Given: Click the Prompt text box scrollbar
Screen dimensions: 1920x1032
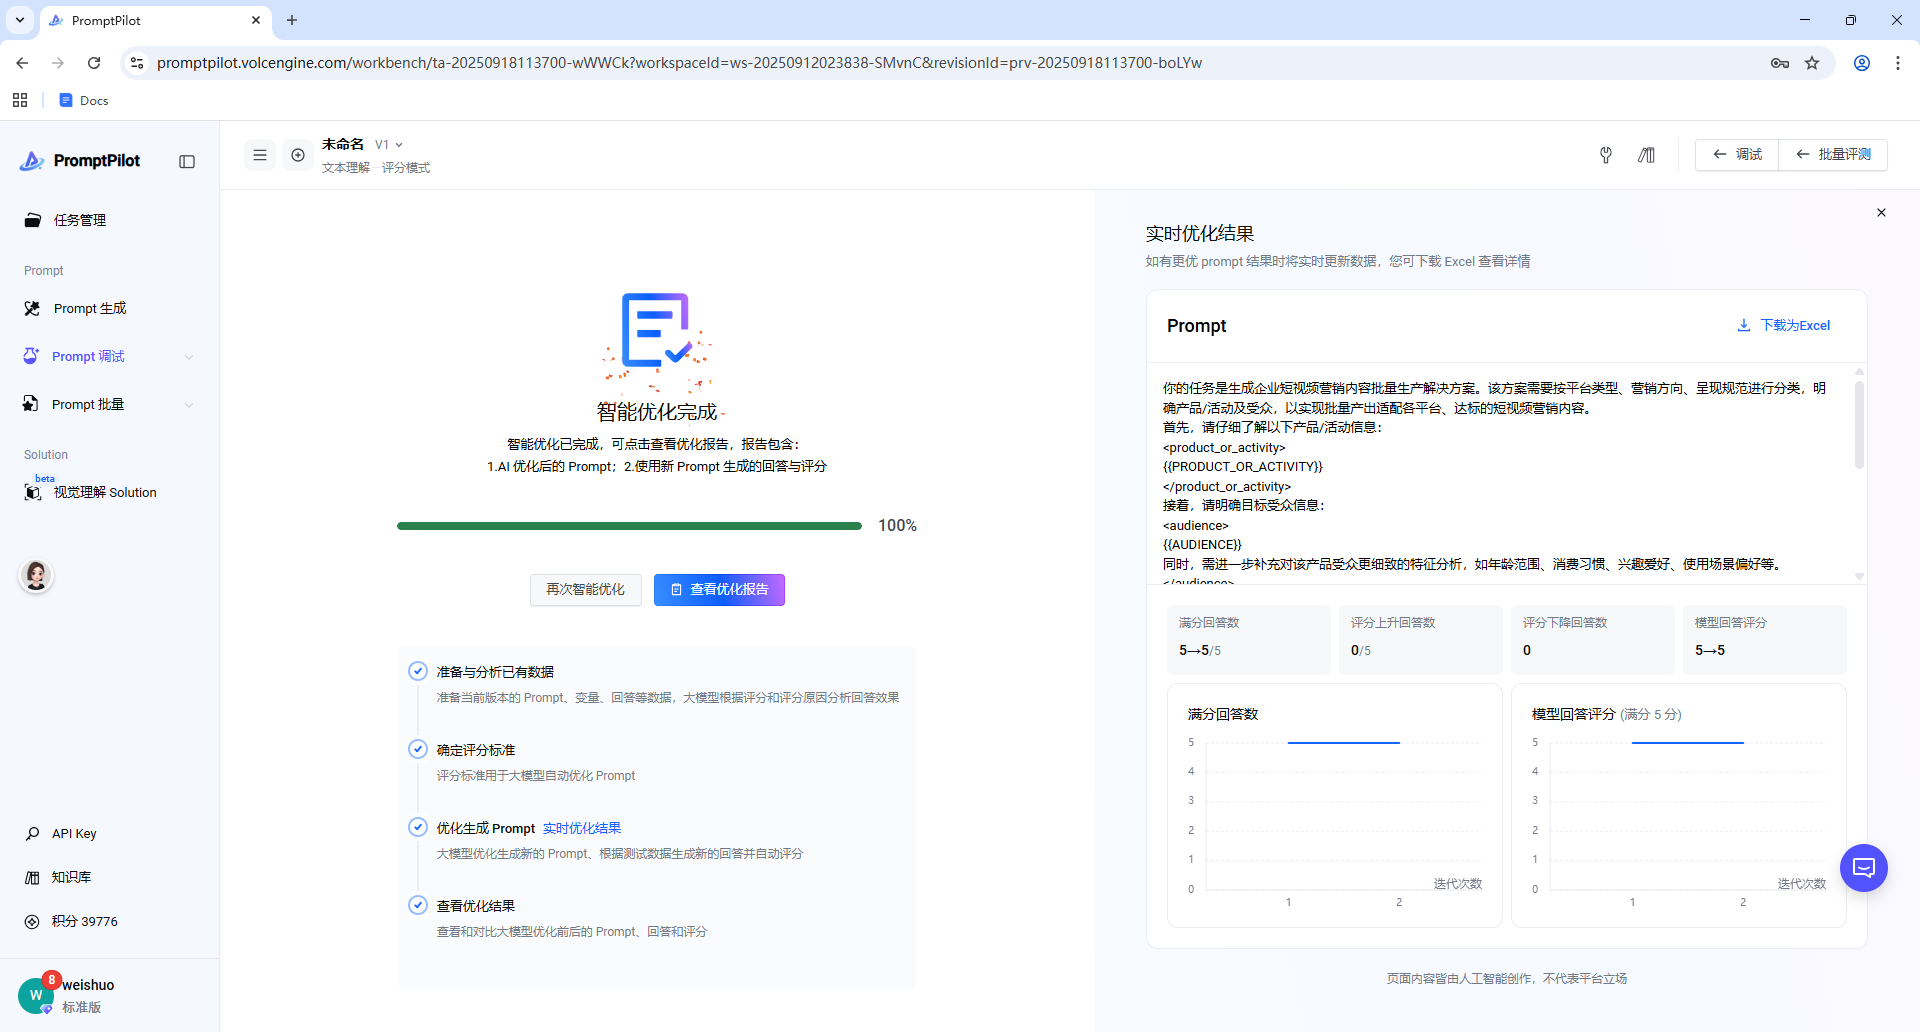Looking at the screenshot, I should click(x=1859, y=425).
